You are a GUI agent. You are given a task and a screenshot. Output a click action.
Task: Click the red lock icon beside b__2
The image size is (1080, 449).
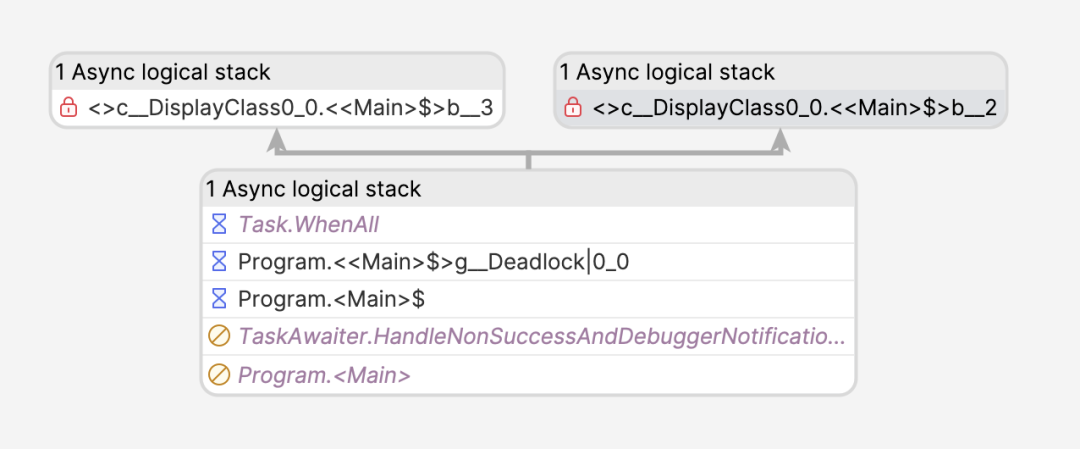pos(572,108)
